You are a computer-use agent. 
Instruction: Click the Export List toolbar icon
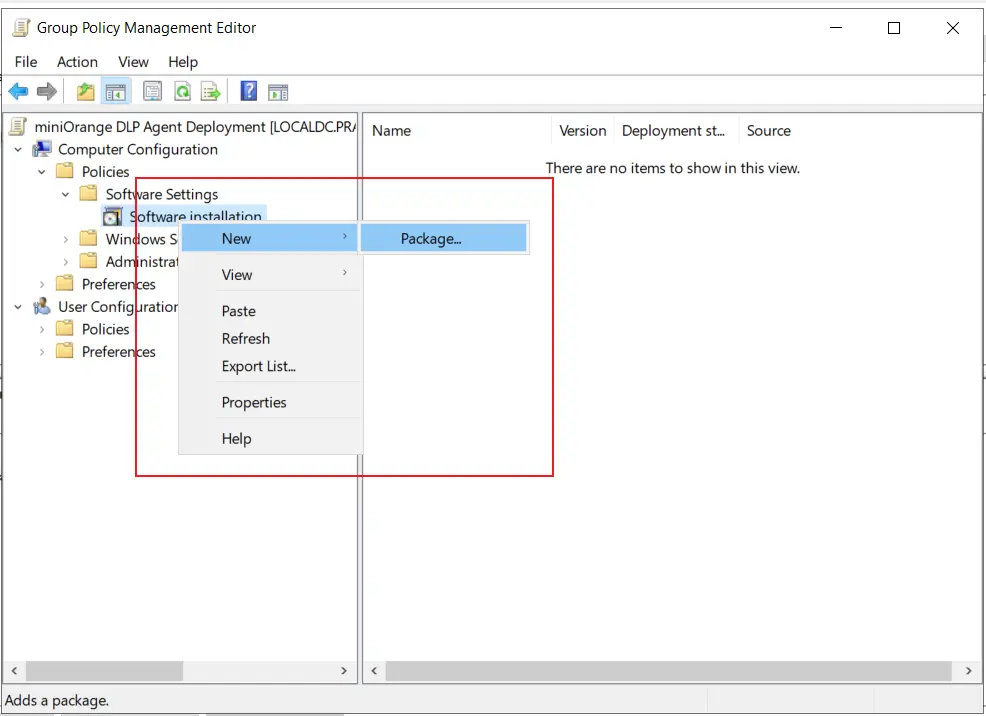210,91
